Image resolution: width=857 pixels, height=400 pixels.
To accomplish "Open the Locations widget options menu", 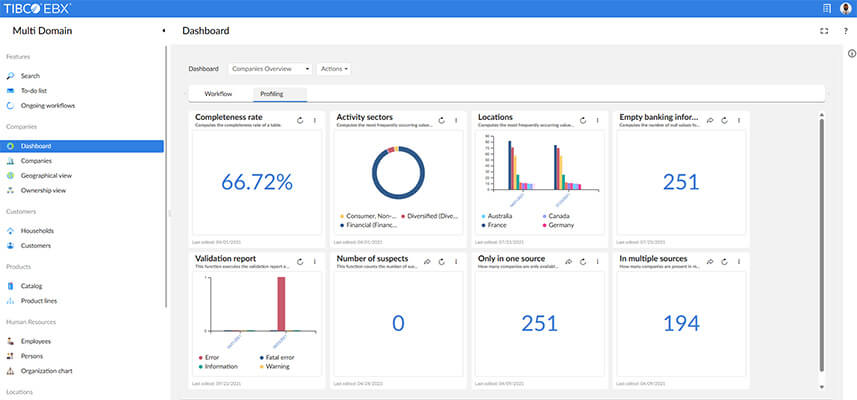I will tap(597, 120).
